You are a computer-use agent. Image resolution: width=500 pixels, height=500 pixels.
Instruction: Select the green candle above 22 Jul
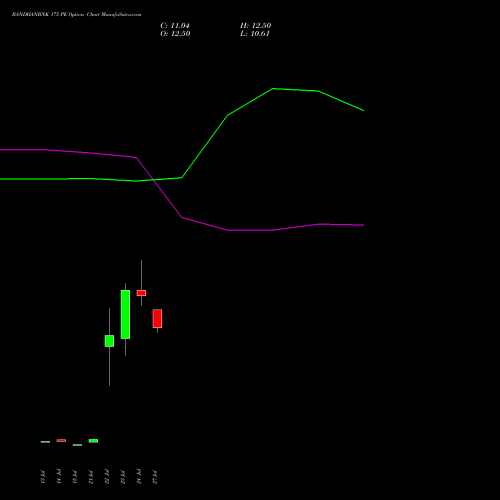pyautogui.click(x=109, y=341)
